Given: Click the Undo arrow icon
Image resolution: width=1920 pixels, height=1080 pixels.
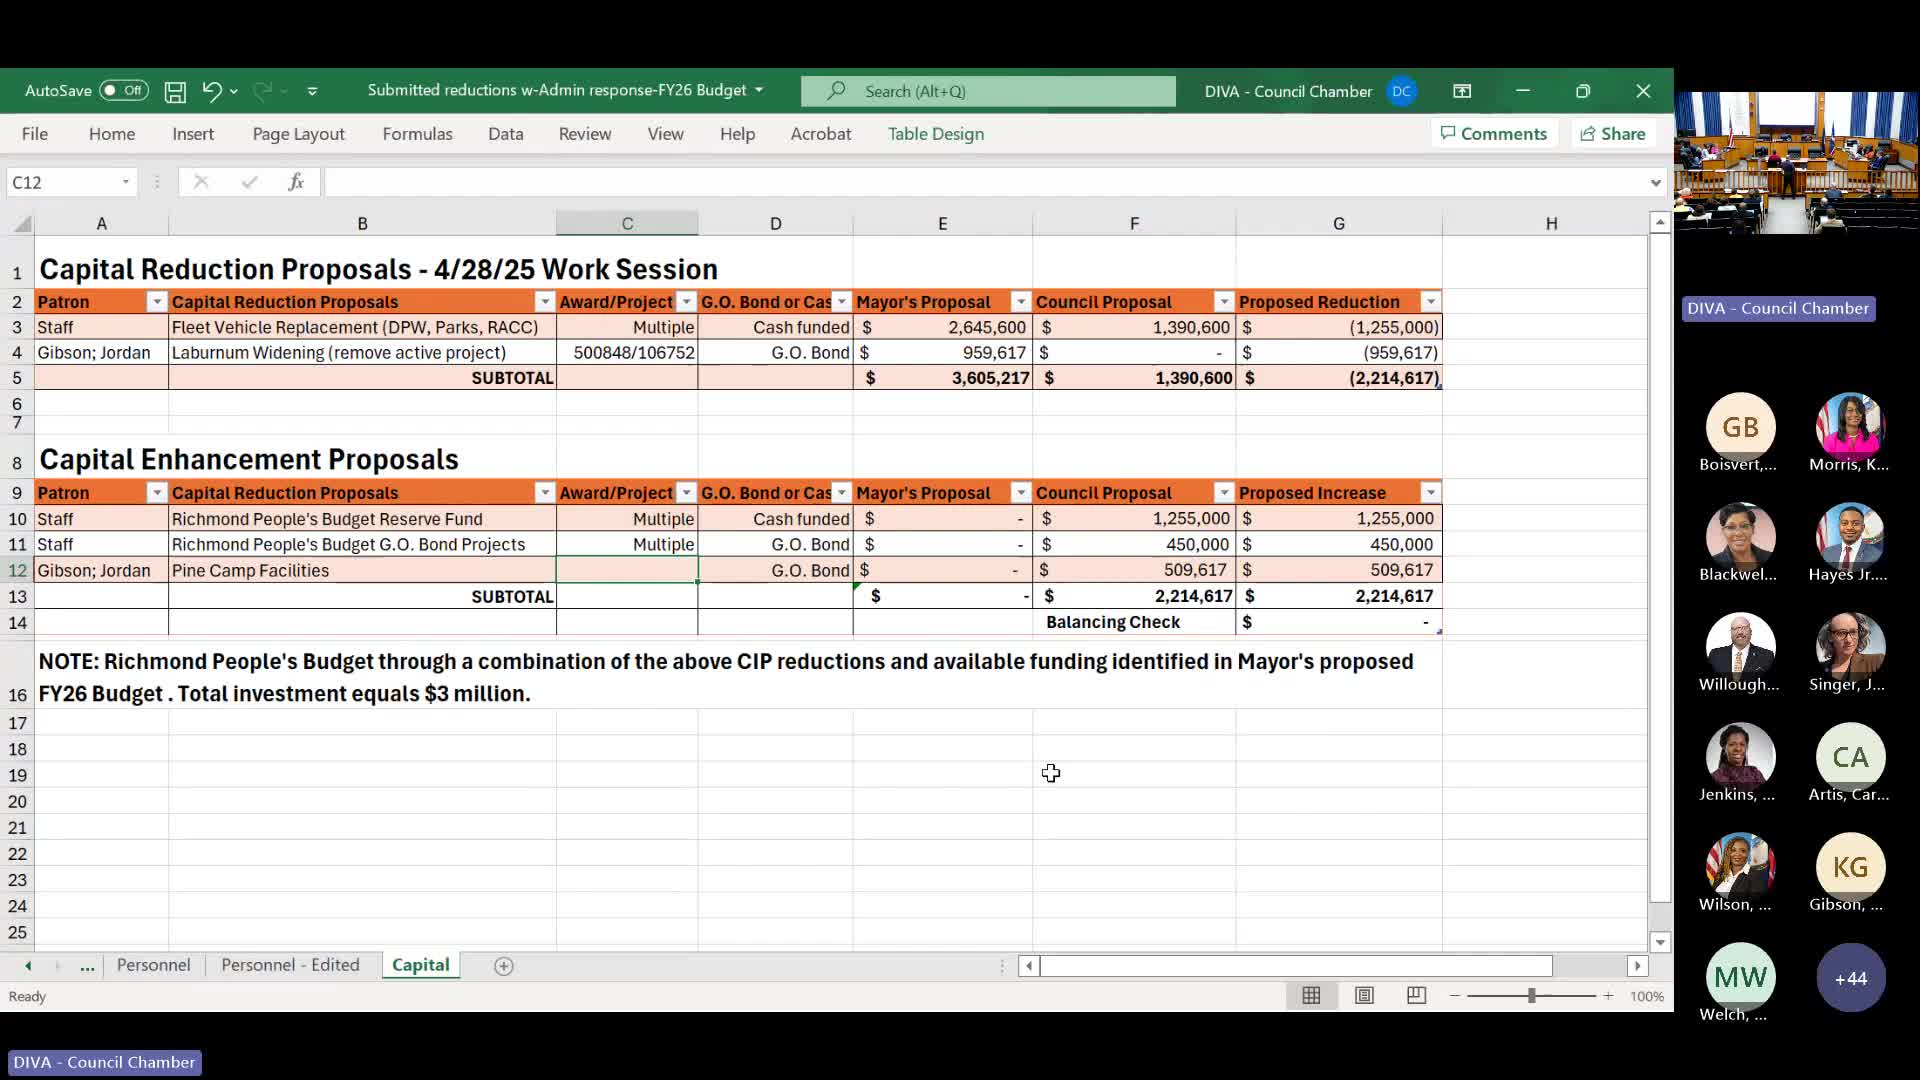Looking at the screenshot, I should [211, 91].
